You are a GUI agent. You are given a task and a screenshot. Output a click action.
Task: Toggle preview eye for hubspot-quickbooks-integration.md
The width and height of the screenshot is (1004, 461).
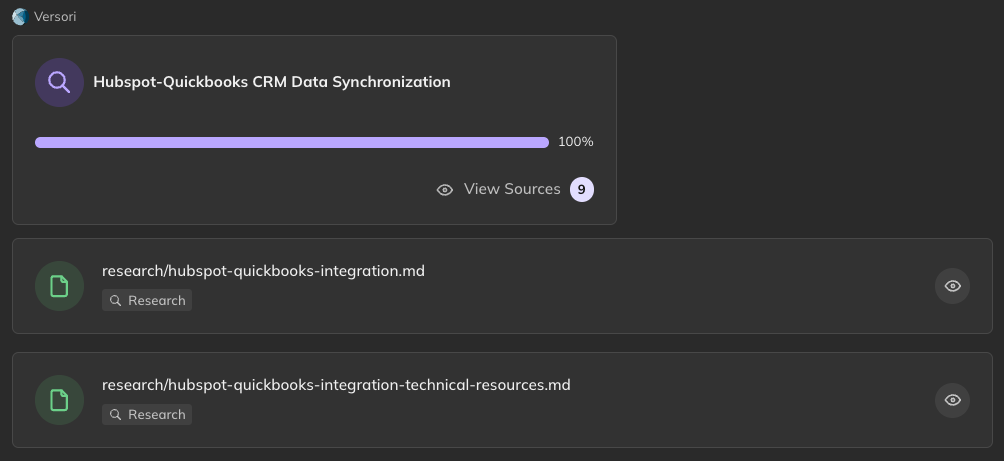pos(952,286)
